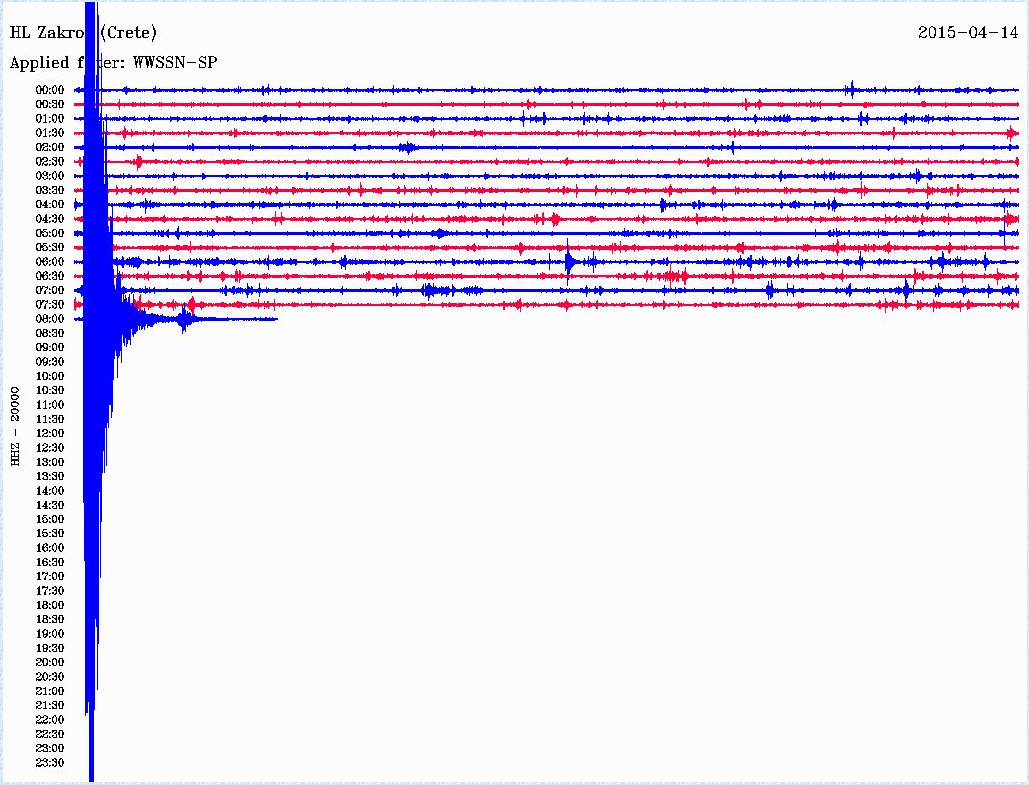
Task: Select the 17:00 time label
Action: pyautogui.click(x=50, y=576)
